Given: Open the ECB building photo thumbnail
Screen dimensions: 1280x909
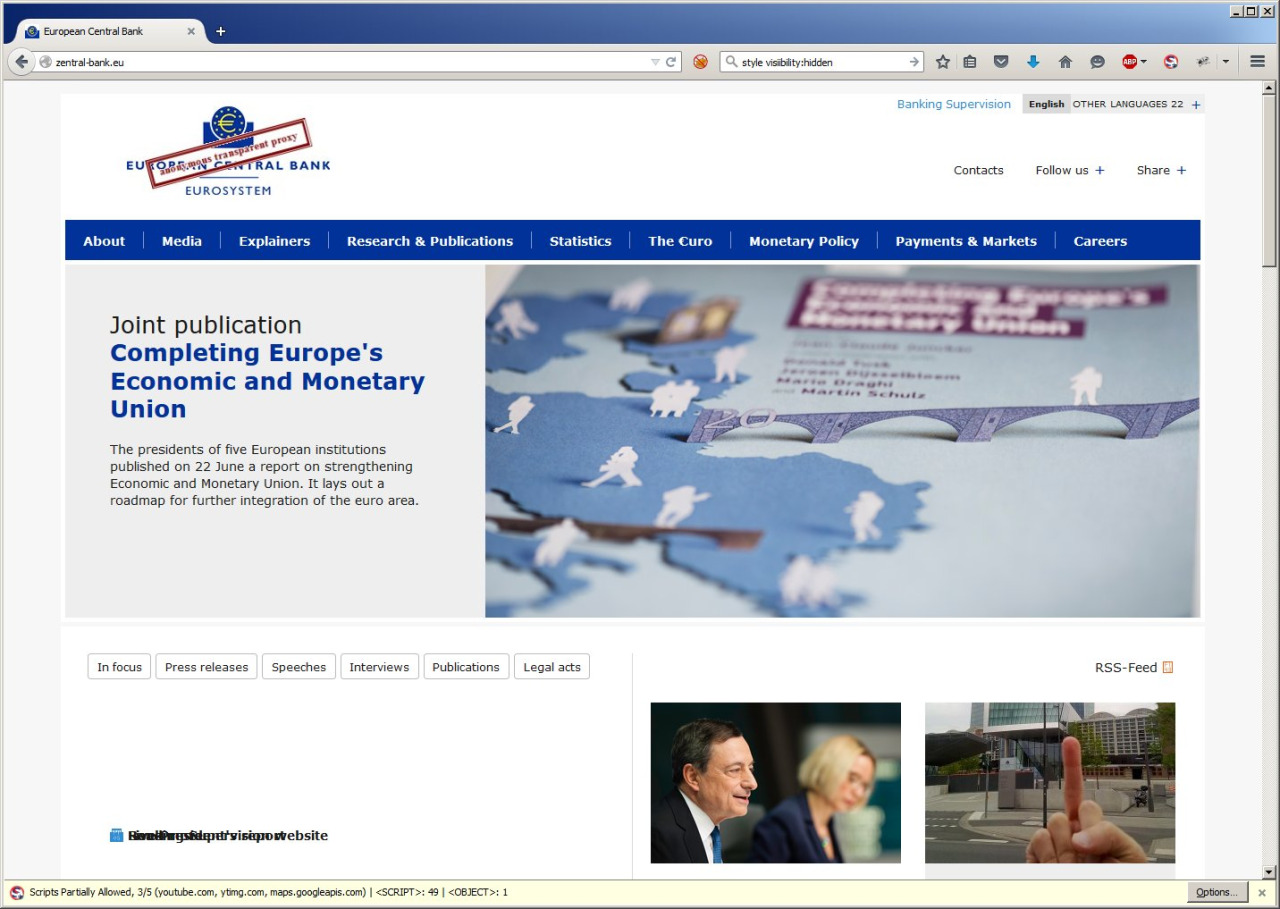Looking at the screenshot, I should 1050,783.
